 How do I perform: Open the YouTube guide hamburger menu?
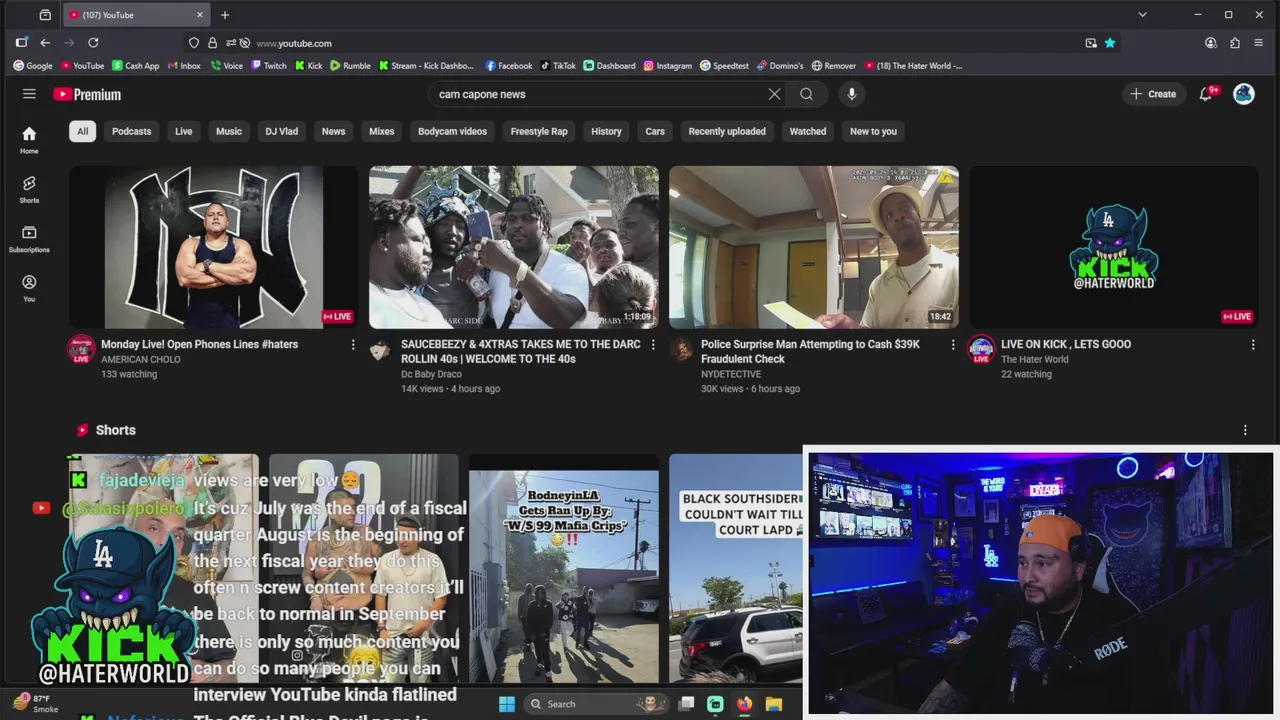pyautogui.click(x=29, y=94)
